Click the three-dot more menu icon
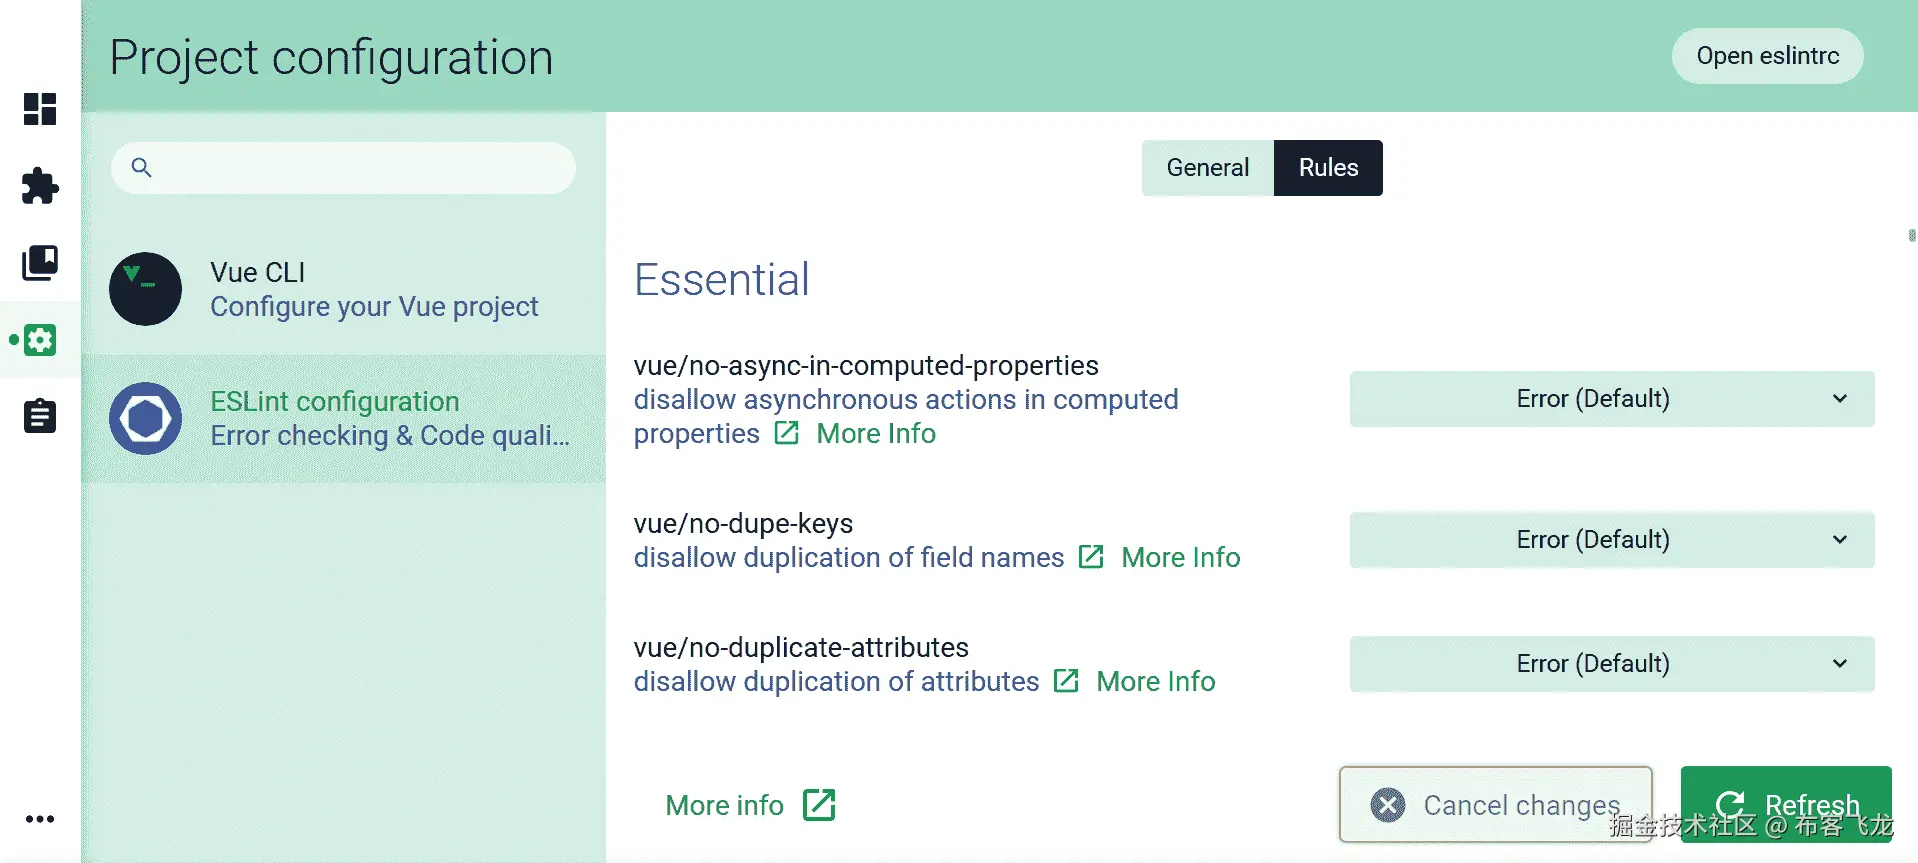 point(40,819)
